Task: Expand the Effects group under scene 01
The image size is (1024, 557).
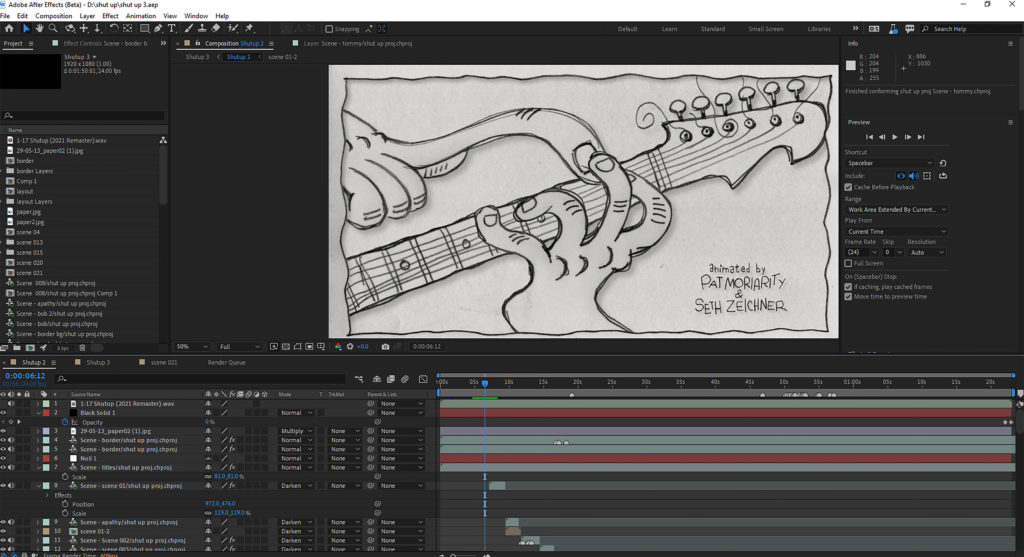Action: 47,496
